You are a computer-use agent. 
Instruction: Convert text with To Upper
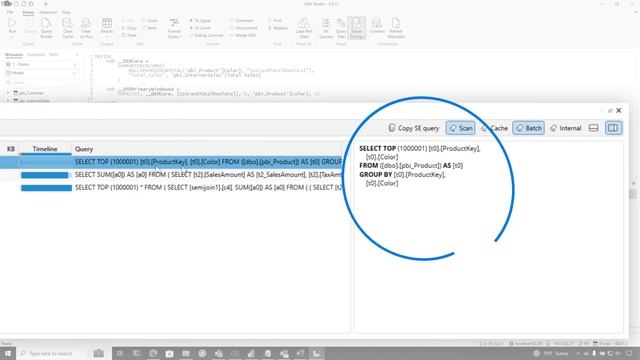[200, 20]
